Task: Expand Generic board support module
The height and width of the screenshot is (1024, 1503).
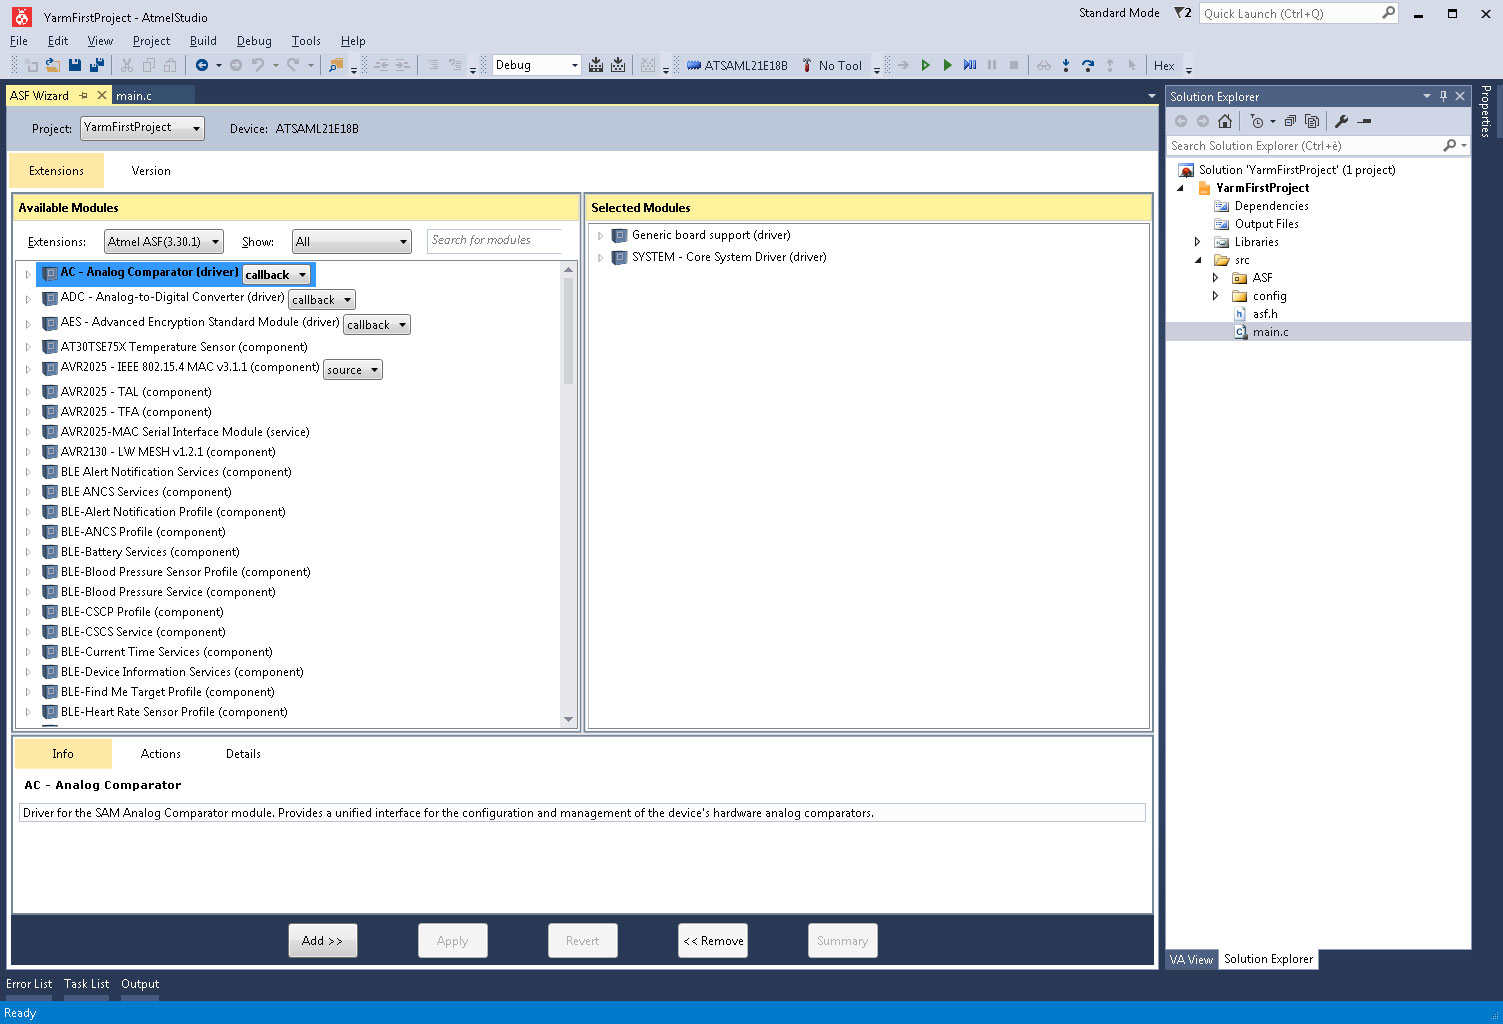Action: click(x=600, y=236)
